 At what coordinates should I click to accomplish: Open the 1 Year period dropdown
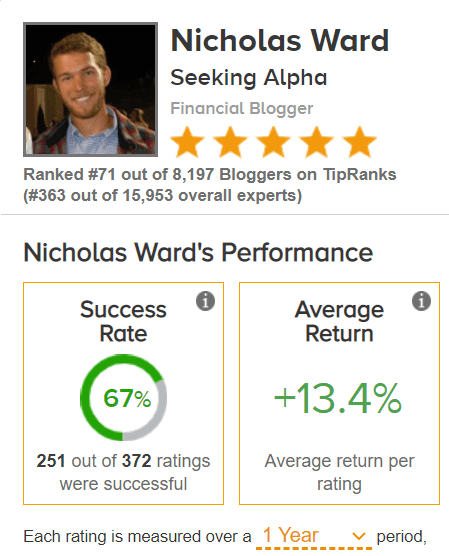(314, 536)
